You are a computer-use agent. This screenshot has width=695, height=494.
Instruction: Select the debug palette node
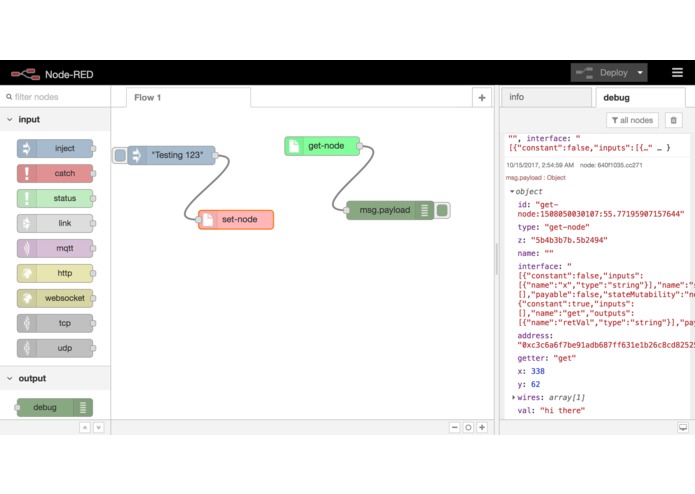(x=55, y=407)
